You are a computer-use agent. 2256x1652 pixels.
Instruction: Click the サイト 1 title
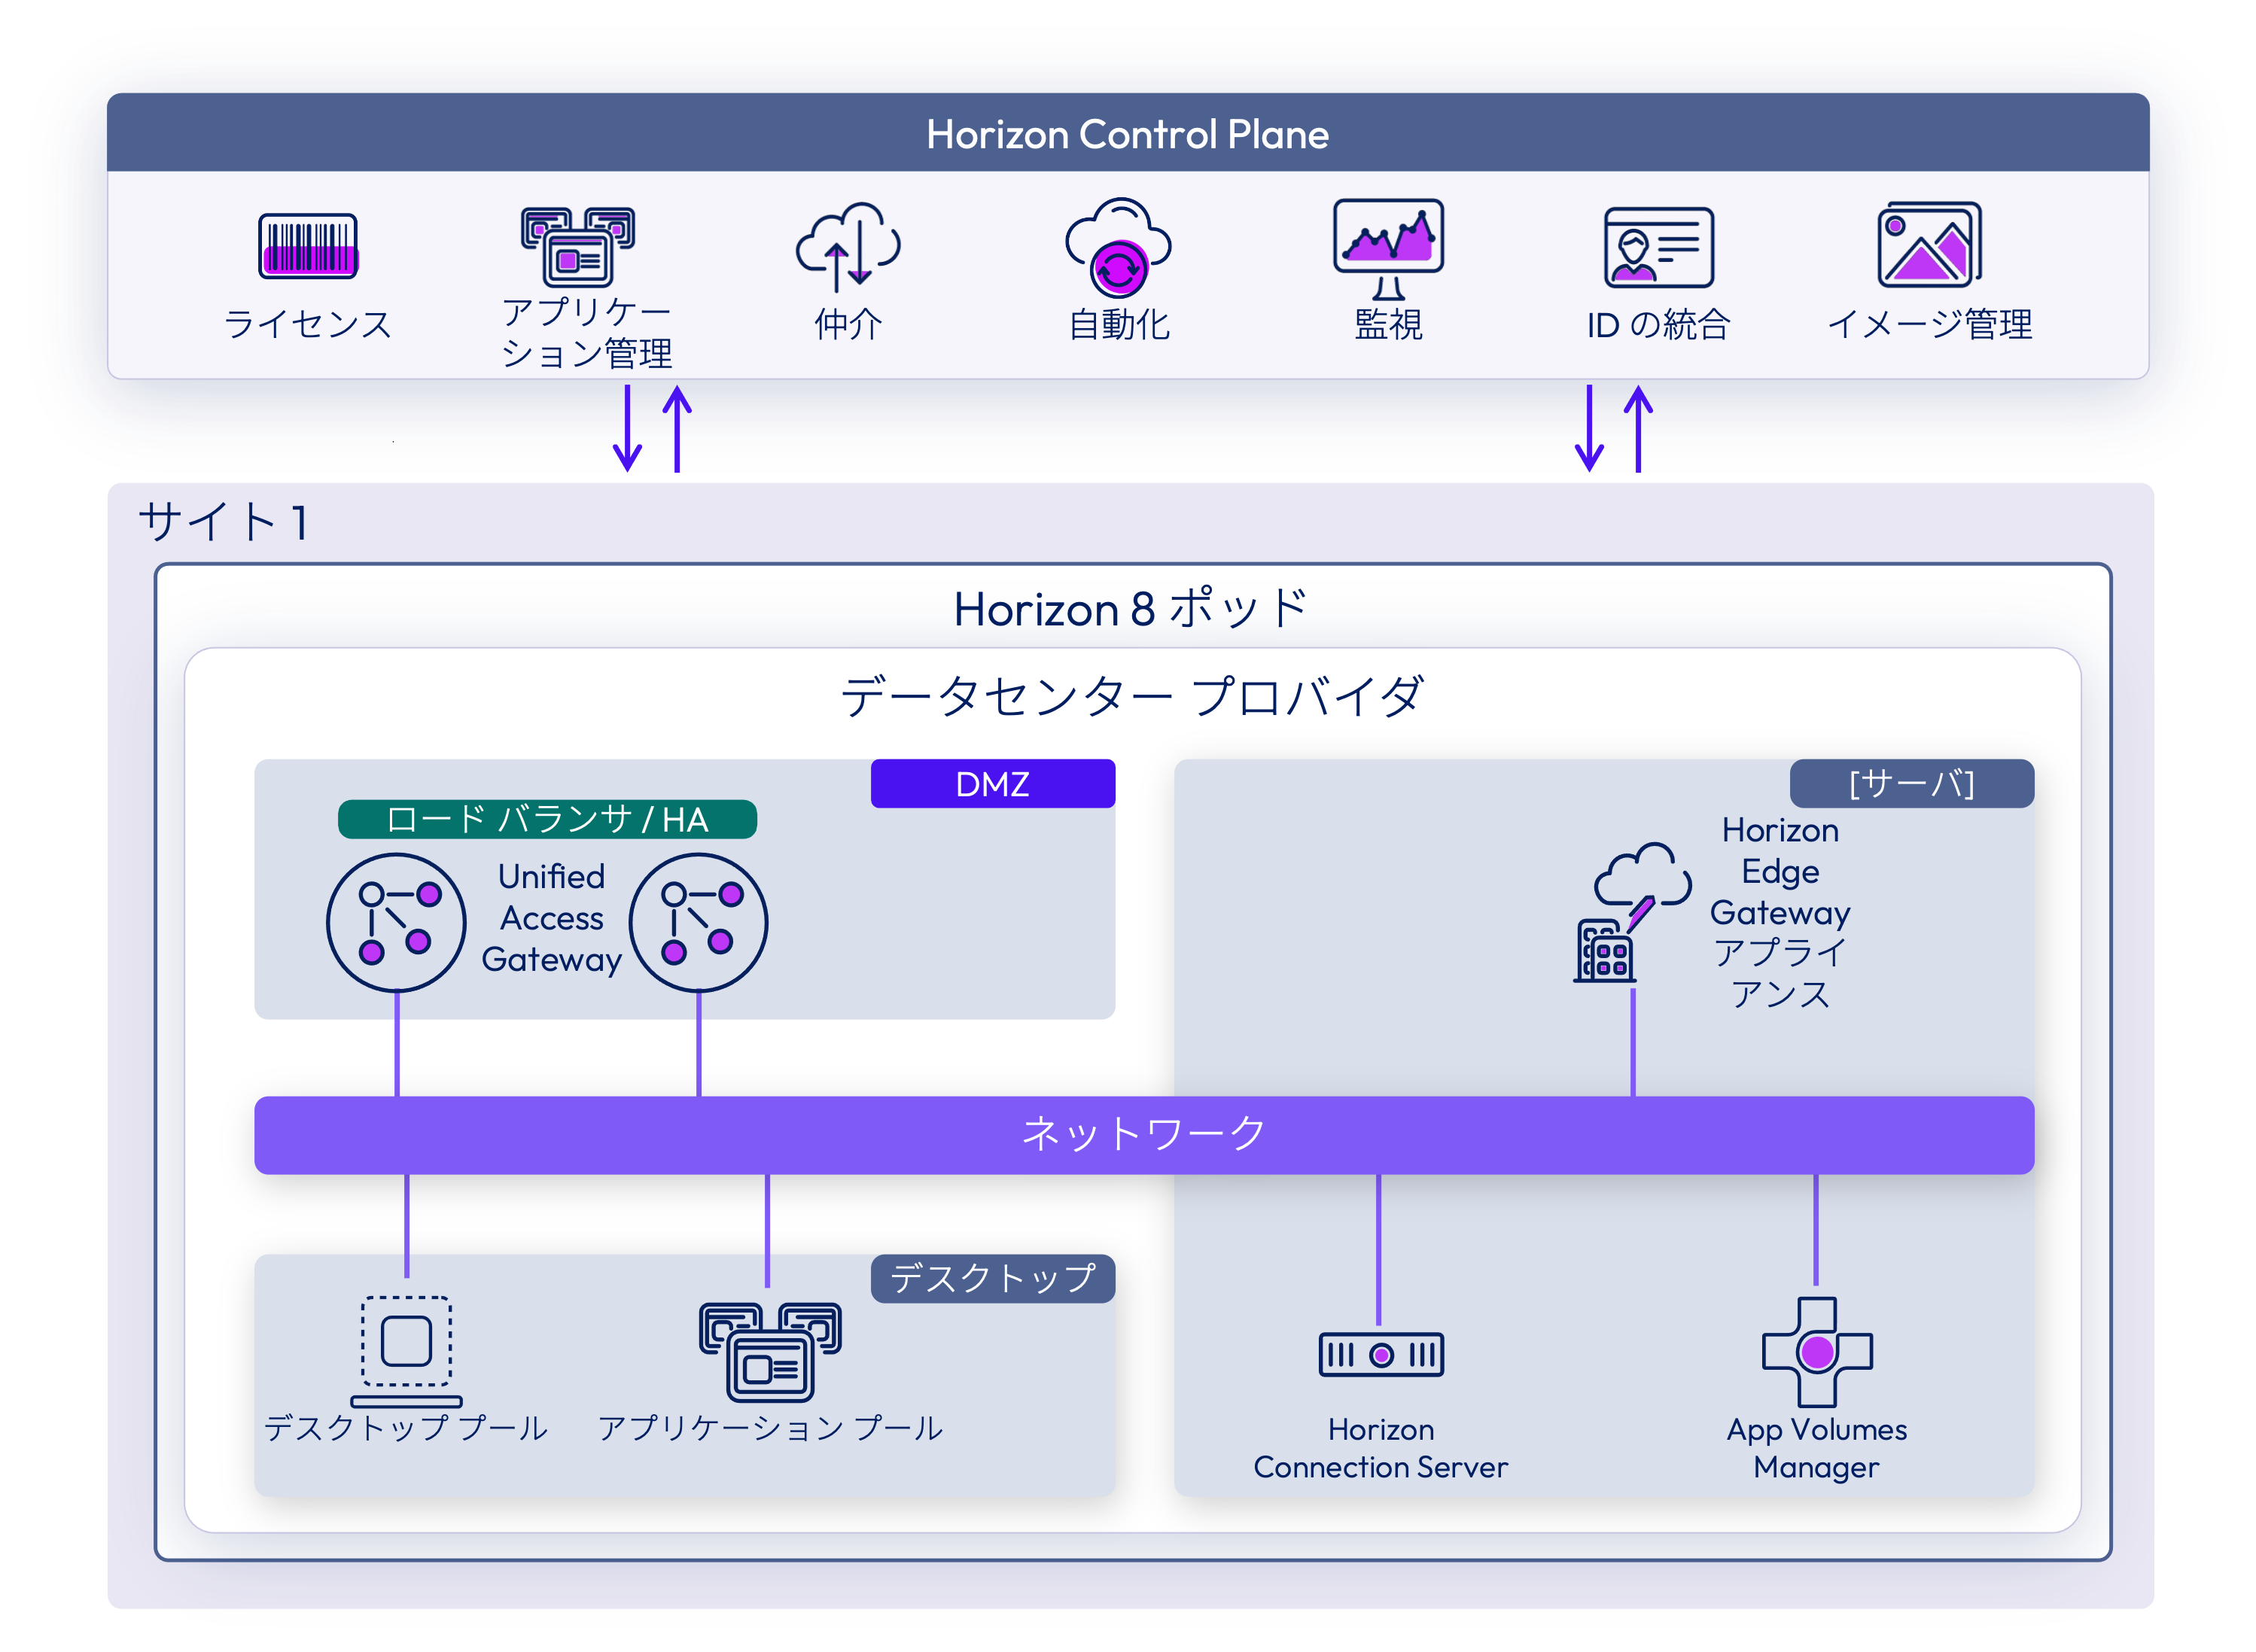tap(223, 522)
